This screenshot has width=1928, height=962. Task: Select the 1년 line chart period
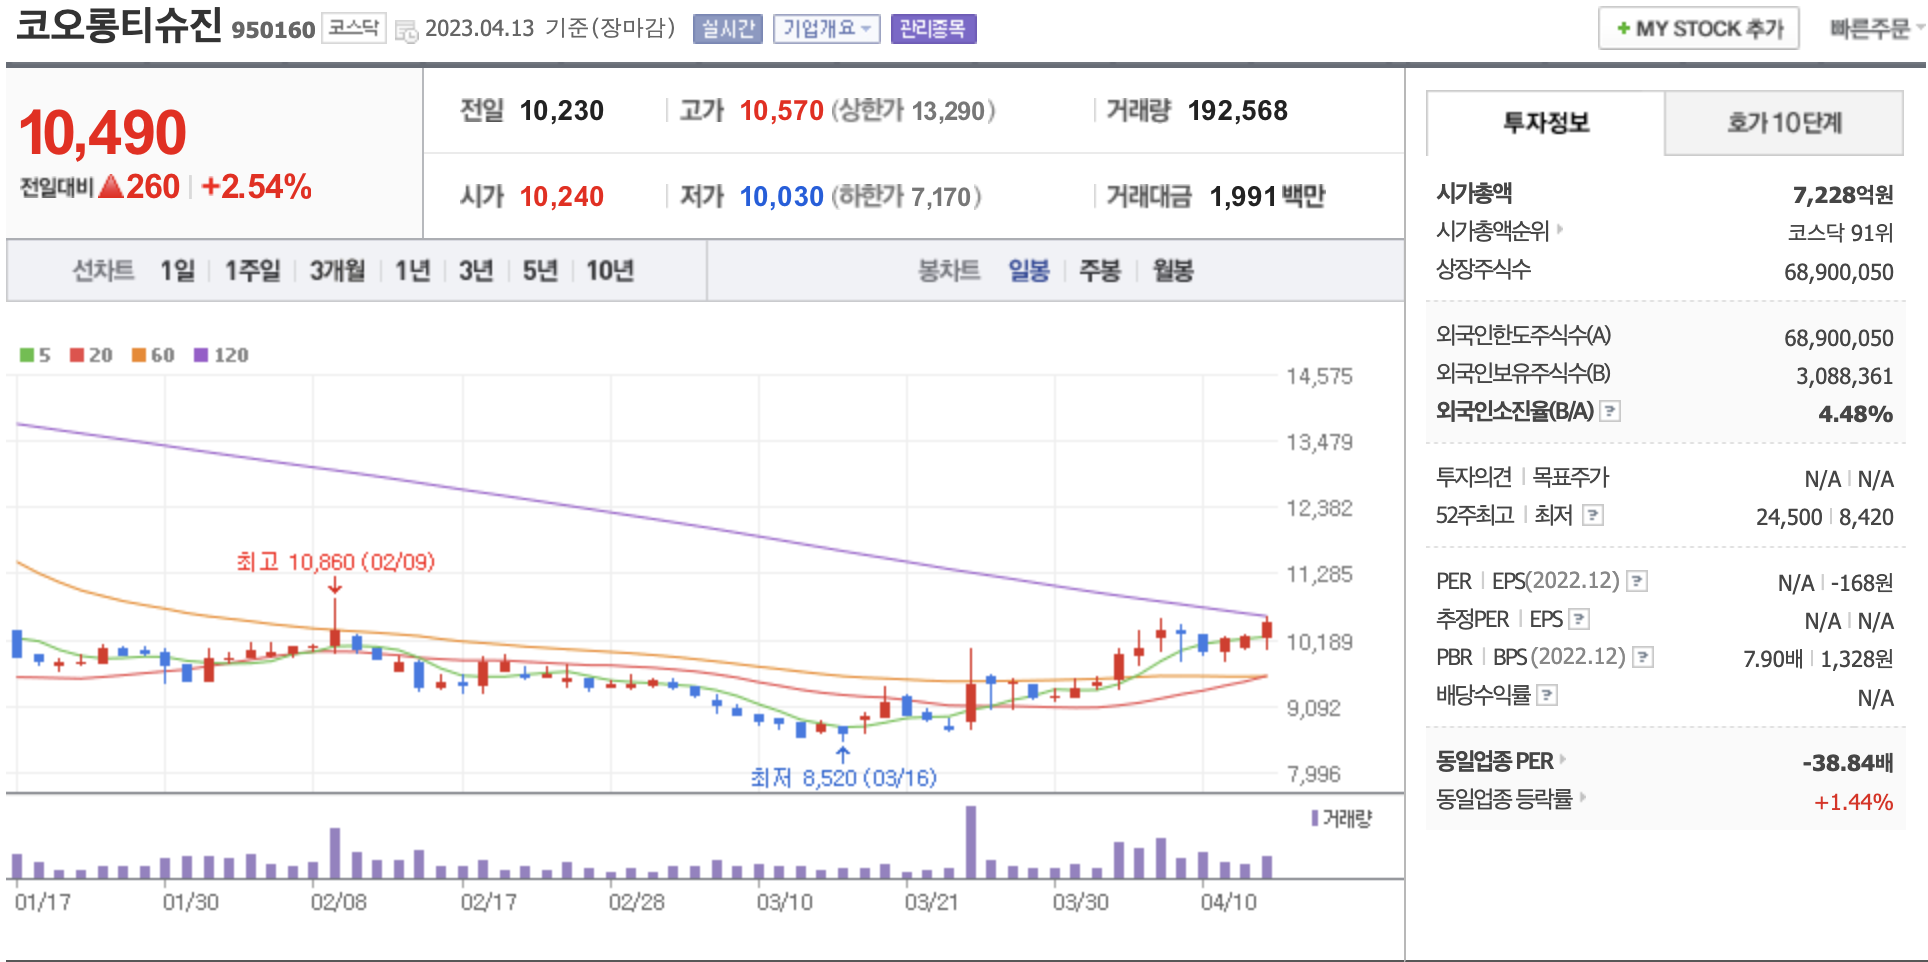(x=412, y=271)
